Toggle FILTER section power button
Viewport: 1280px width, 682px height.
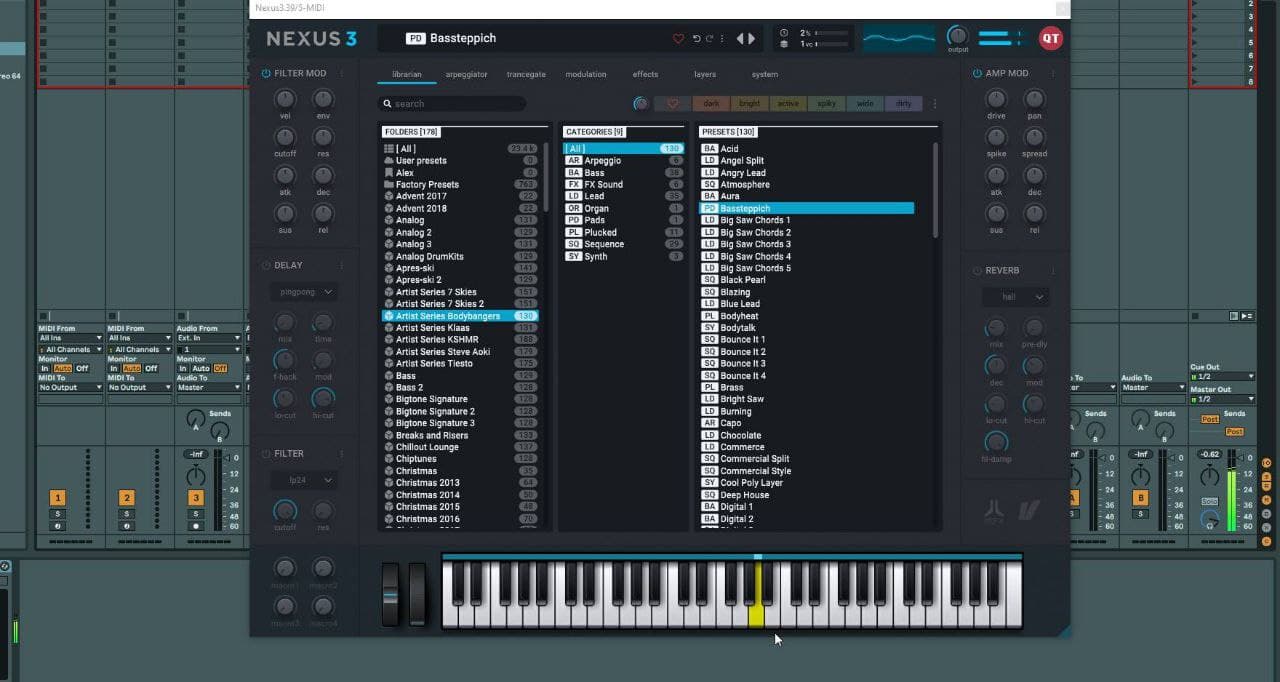click(265, 453)
